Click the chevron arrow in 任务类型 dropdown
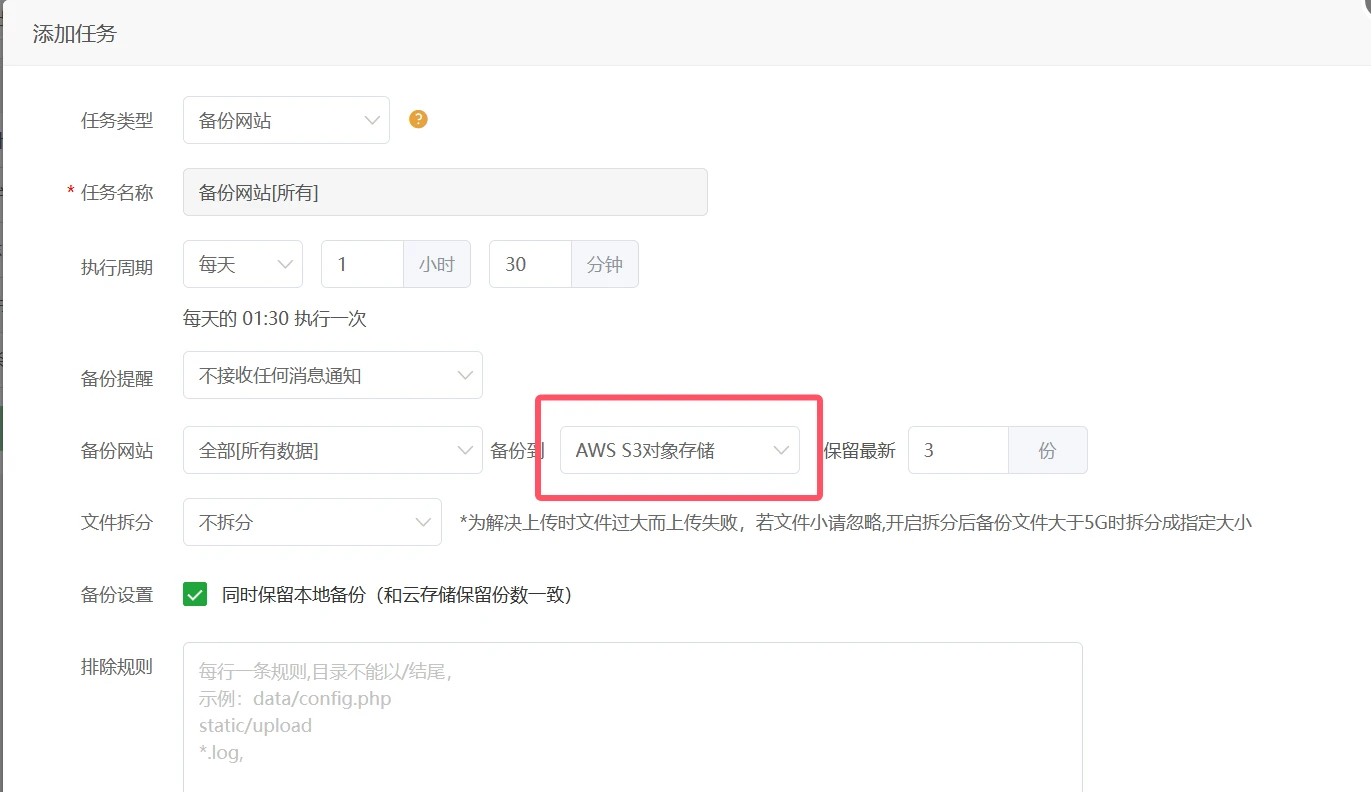Screen dimensions: 1371x792 [x=372, y=120]
